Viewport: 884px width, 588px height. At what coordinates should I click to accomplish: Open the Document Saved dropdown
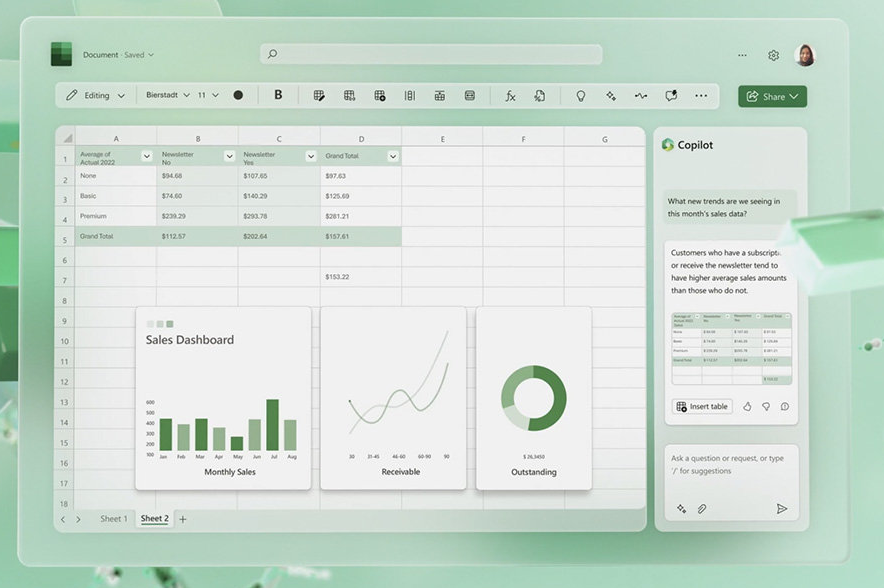click(118, 55)
